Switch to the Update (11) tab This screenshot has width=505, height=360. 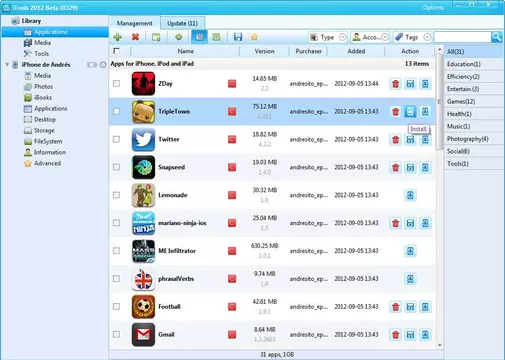coord(183,23)
